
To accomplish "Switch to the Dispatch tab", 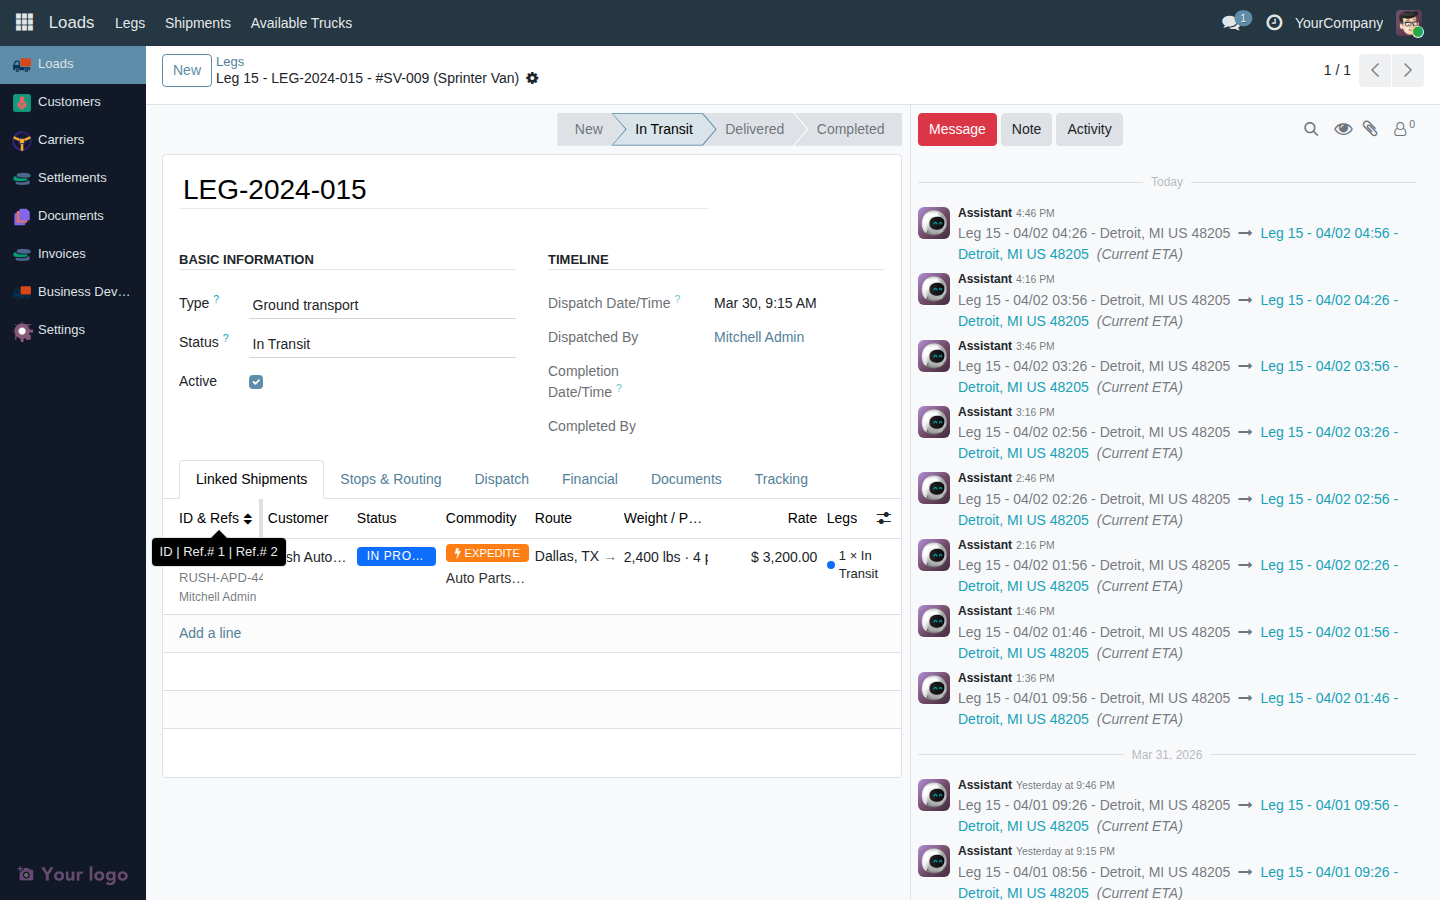I will [502, 479].
